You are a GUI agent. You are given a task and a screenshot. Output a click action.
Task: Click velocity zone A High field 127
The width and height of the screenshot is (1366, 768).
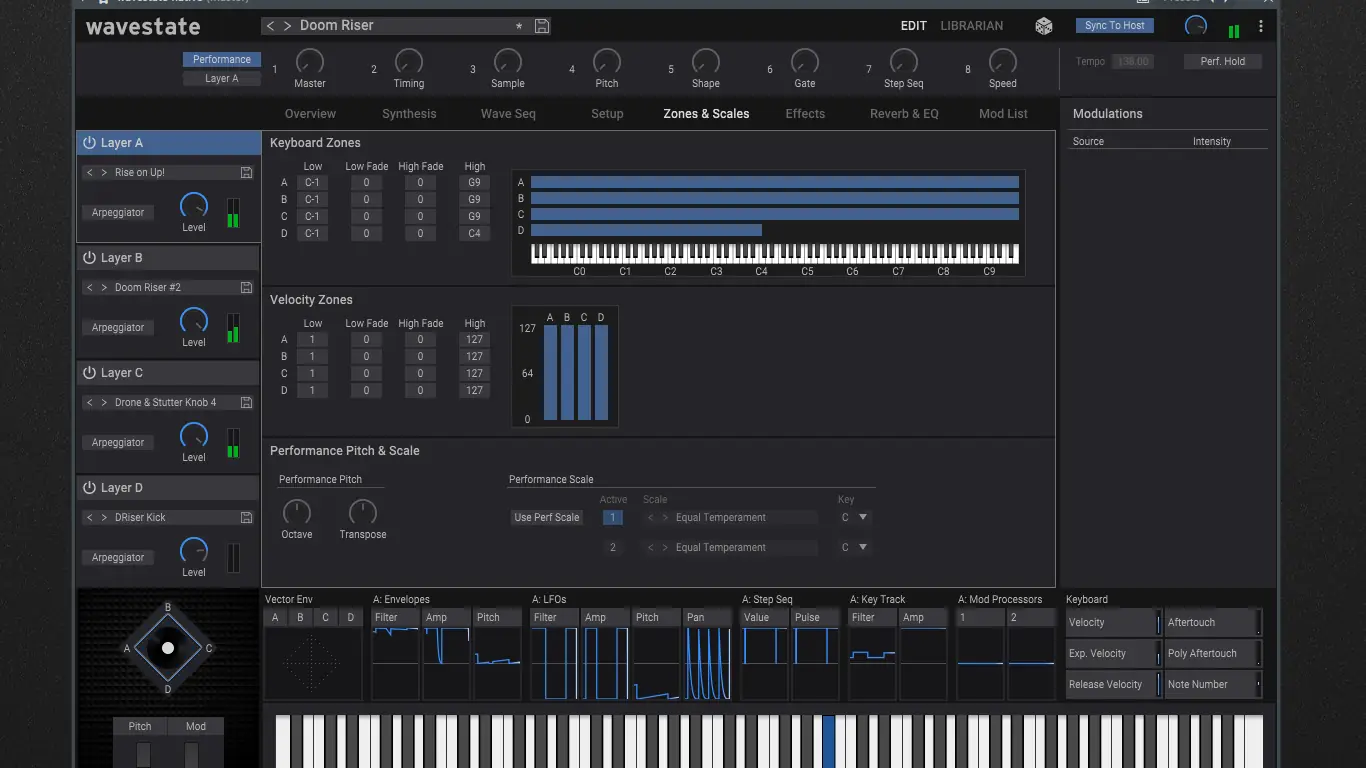[474, 340]
